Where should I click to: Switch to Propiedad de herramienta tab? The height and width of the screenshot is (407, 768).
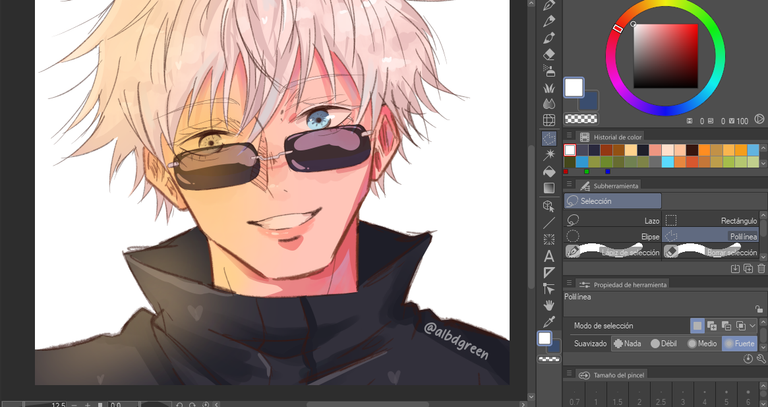tap(623, 285)
